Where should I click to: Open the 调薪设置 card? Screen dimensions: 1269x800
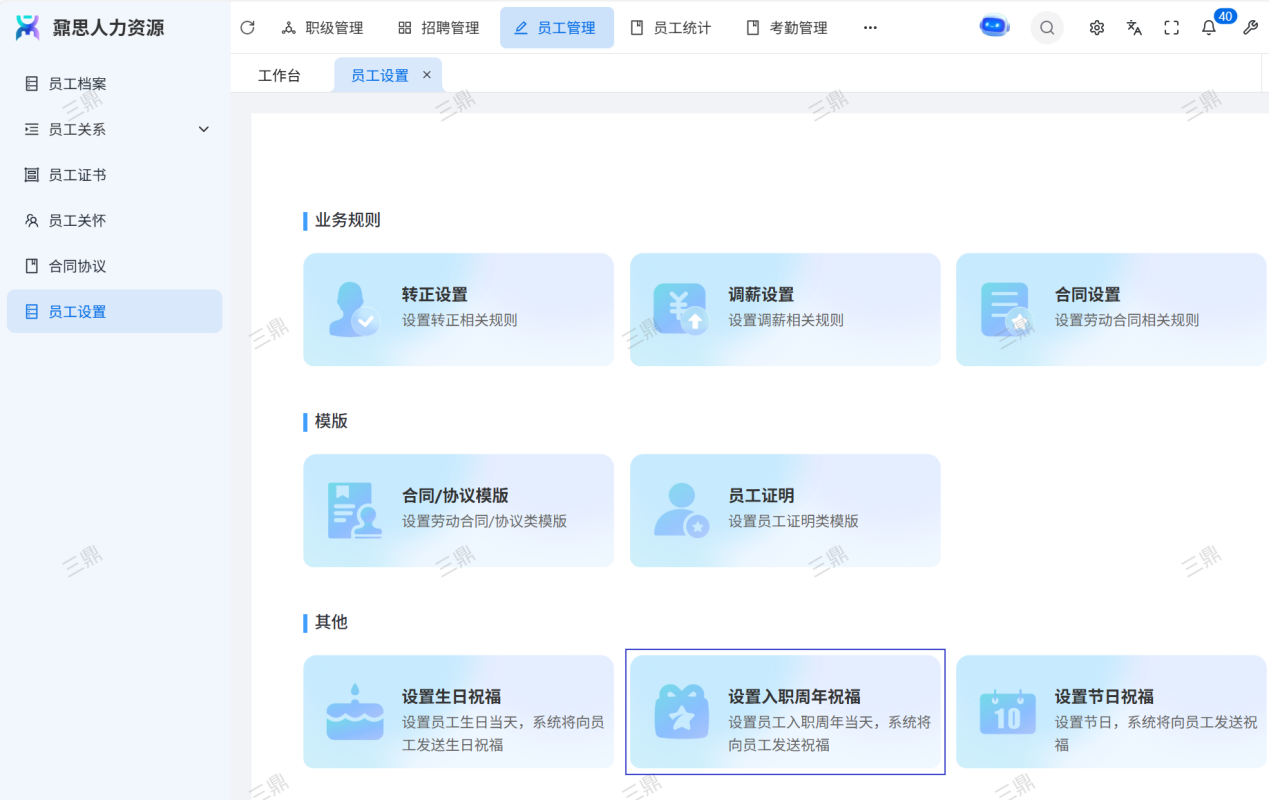click(x=784, y=309)
